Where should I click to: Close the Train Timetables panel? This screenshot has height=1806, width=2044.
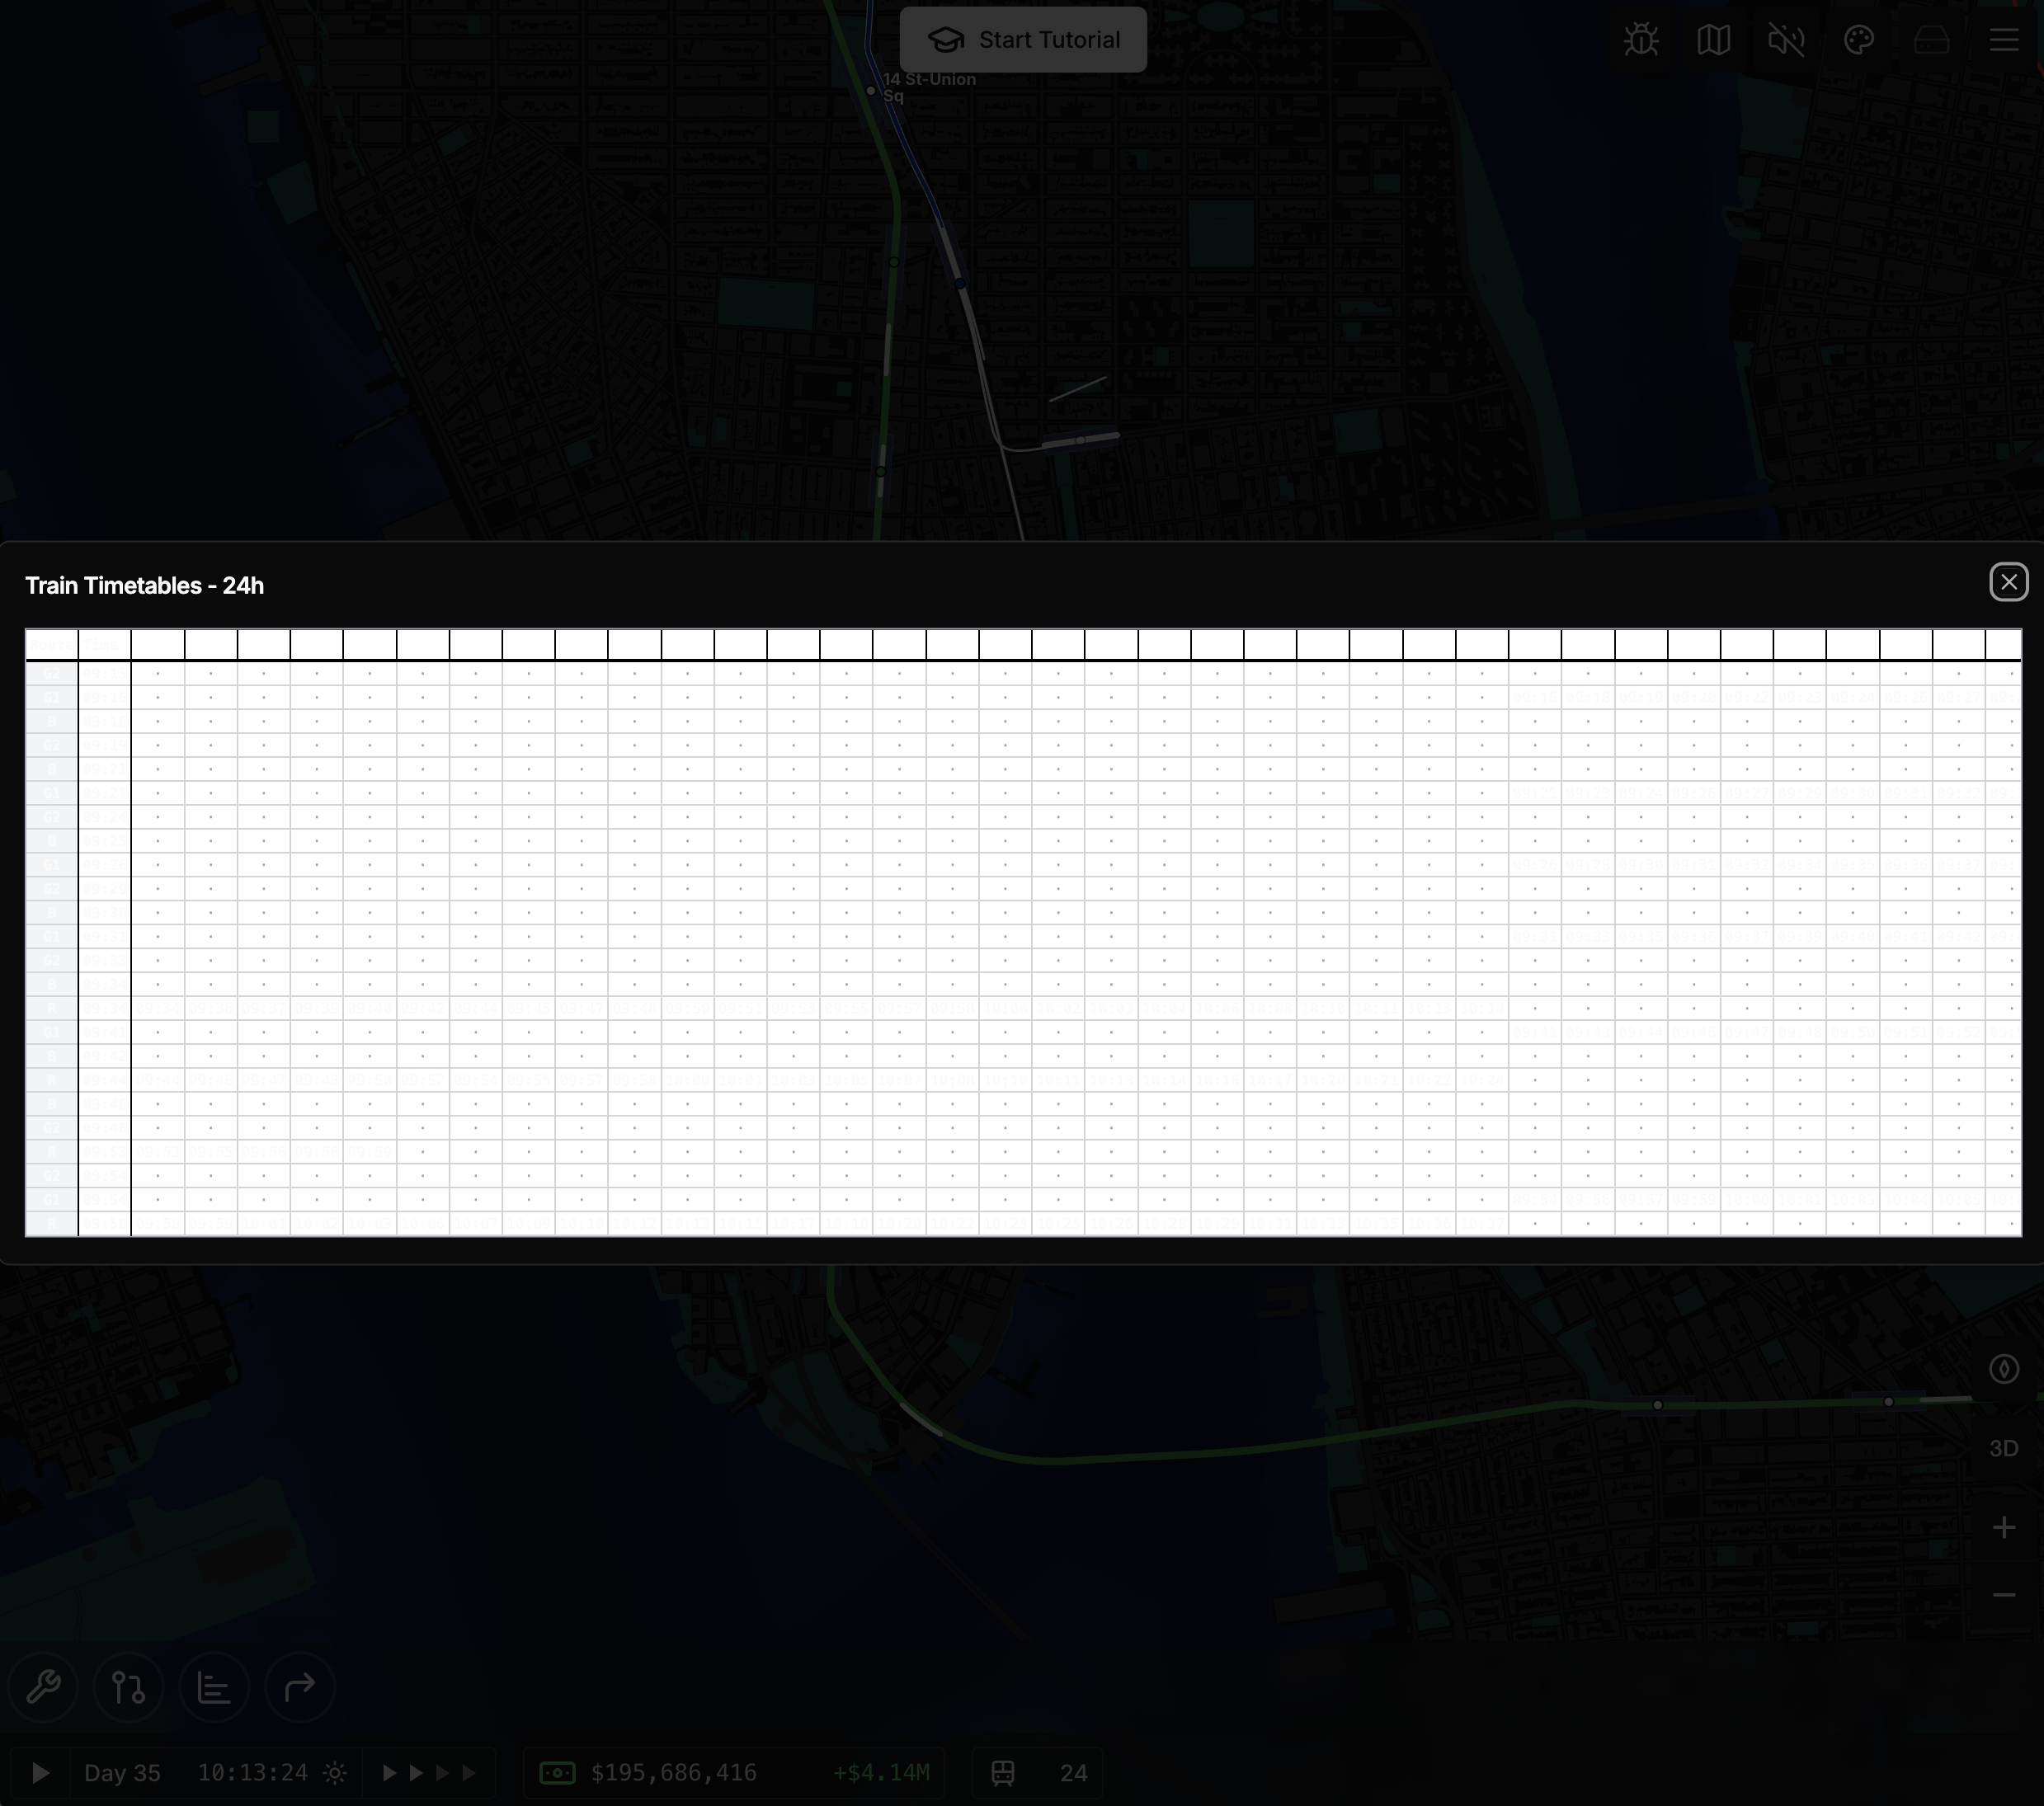tap(2009, 583)
